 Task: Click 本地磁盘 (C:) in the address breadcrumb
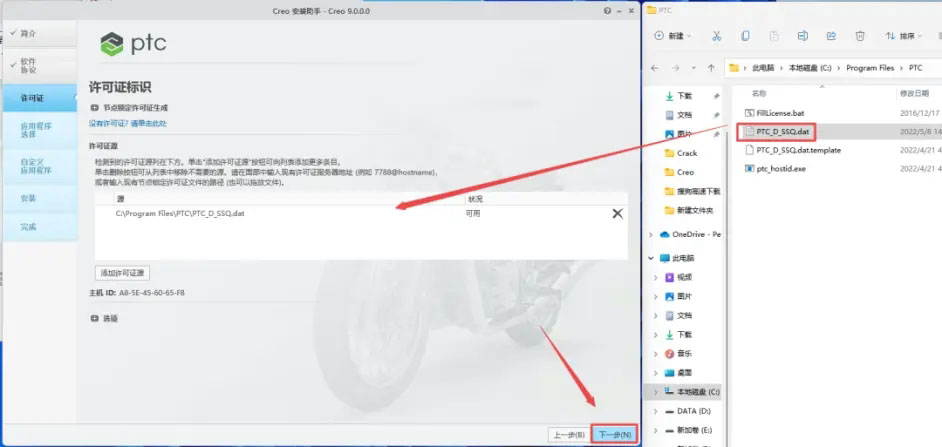pos(810,68)
